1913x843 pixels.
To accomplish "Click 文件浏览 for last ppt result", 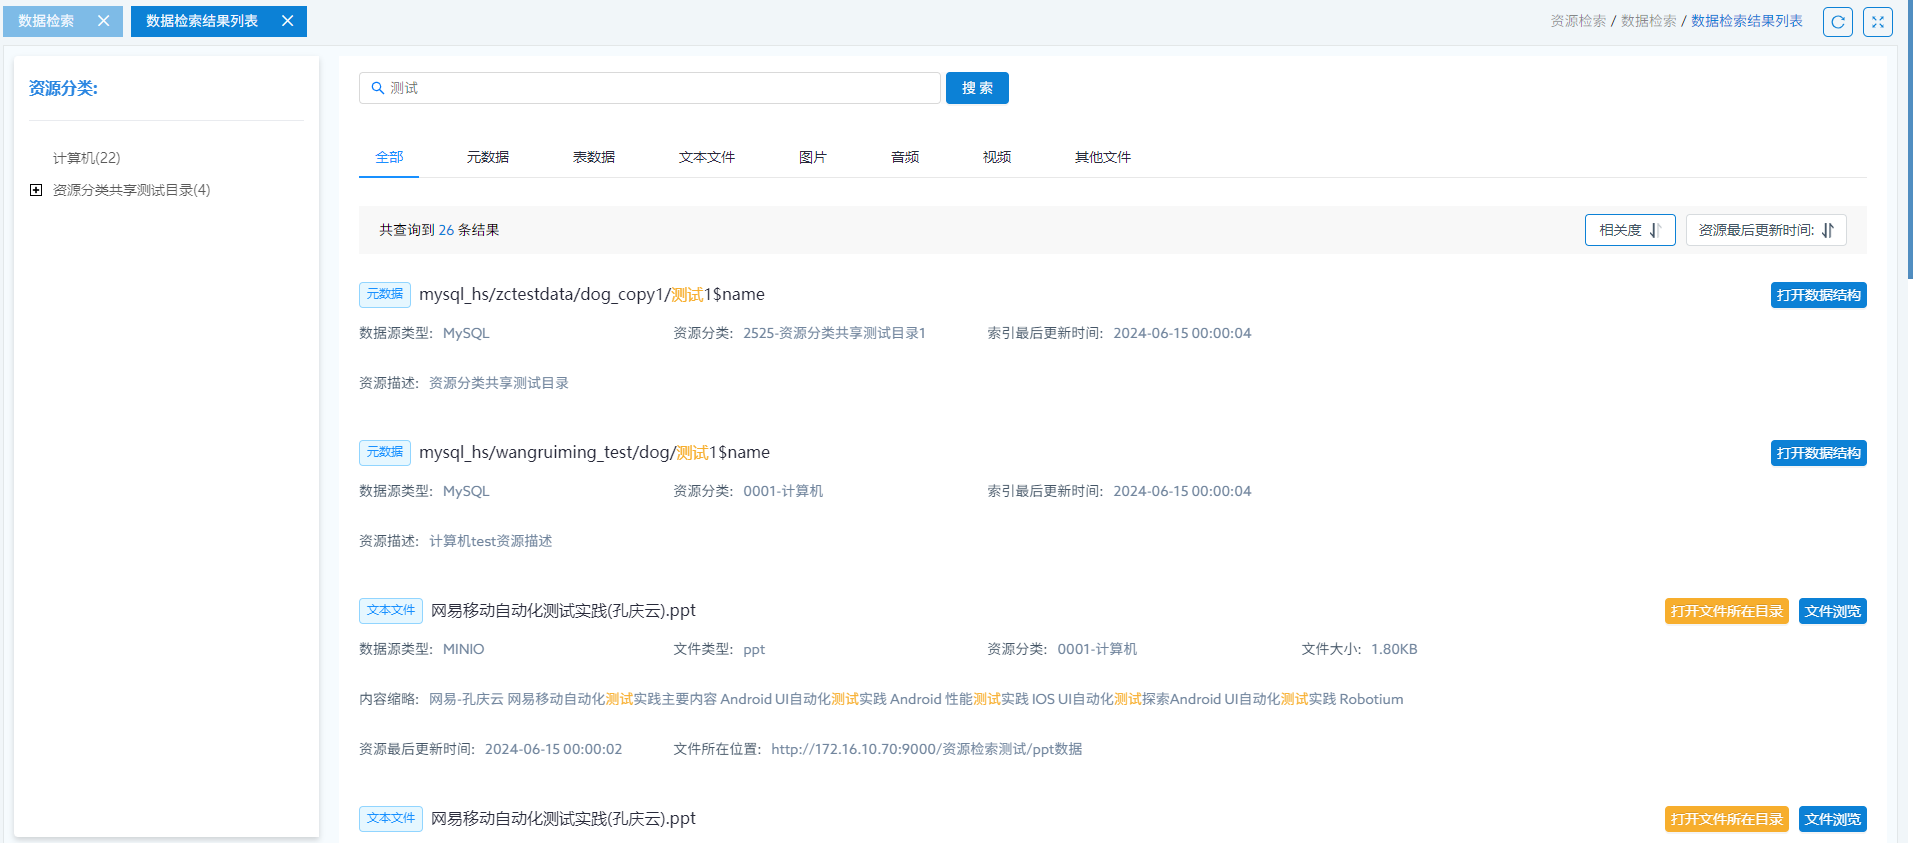I will pyautogui.click(x=1832, y=819).
